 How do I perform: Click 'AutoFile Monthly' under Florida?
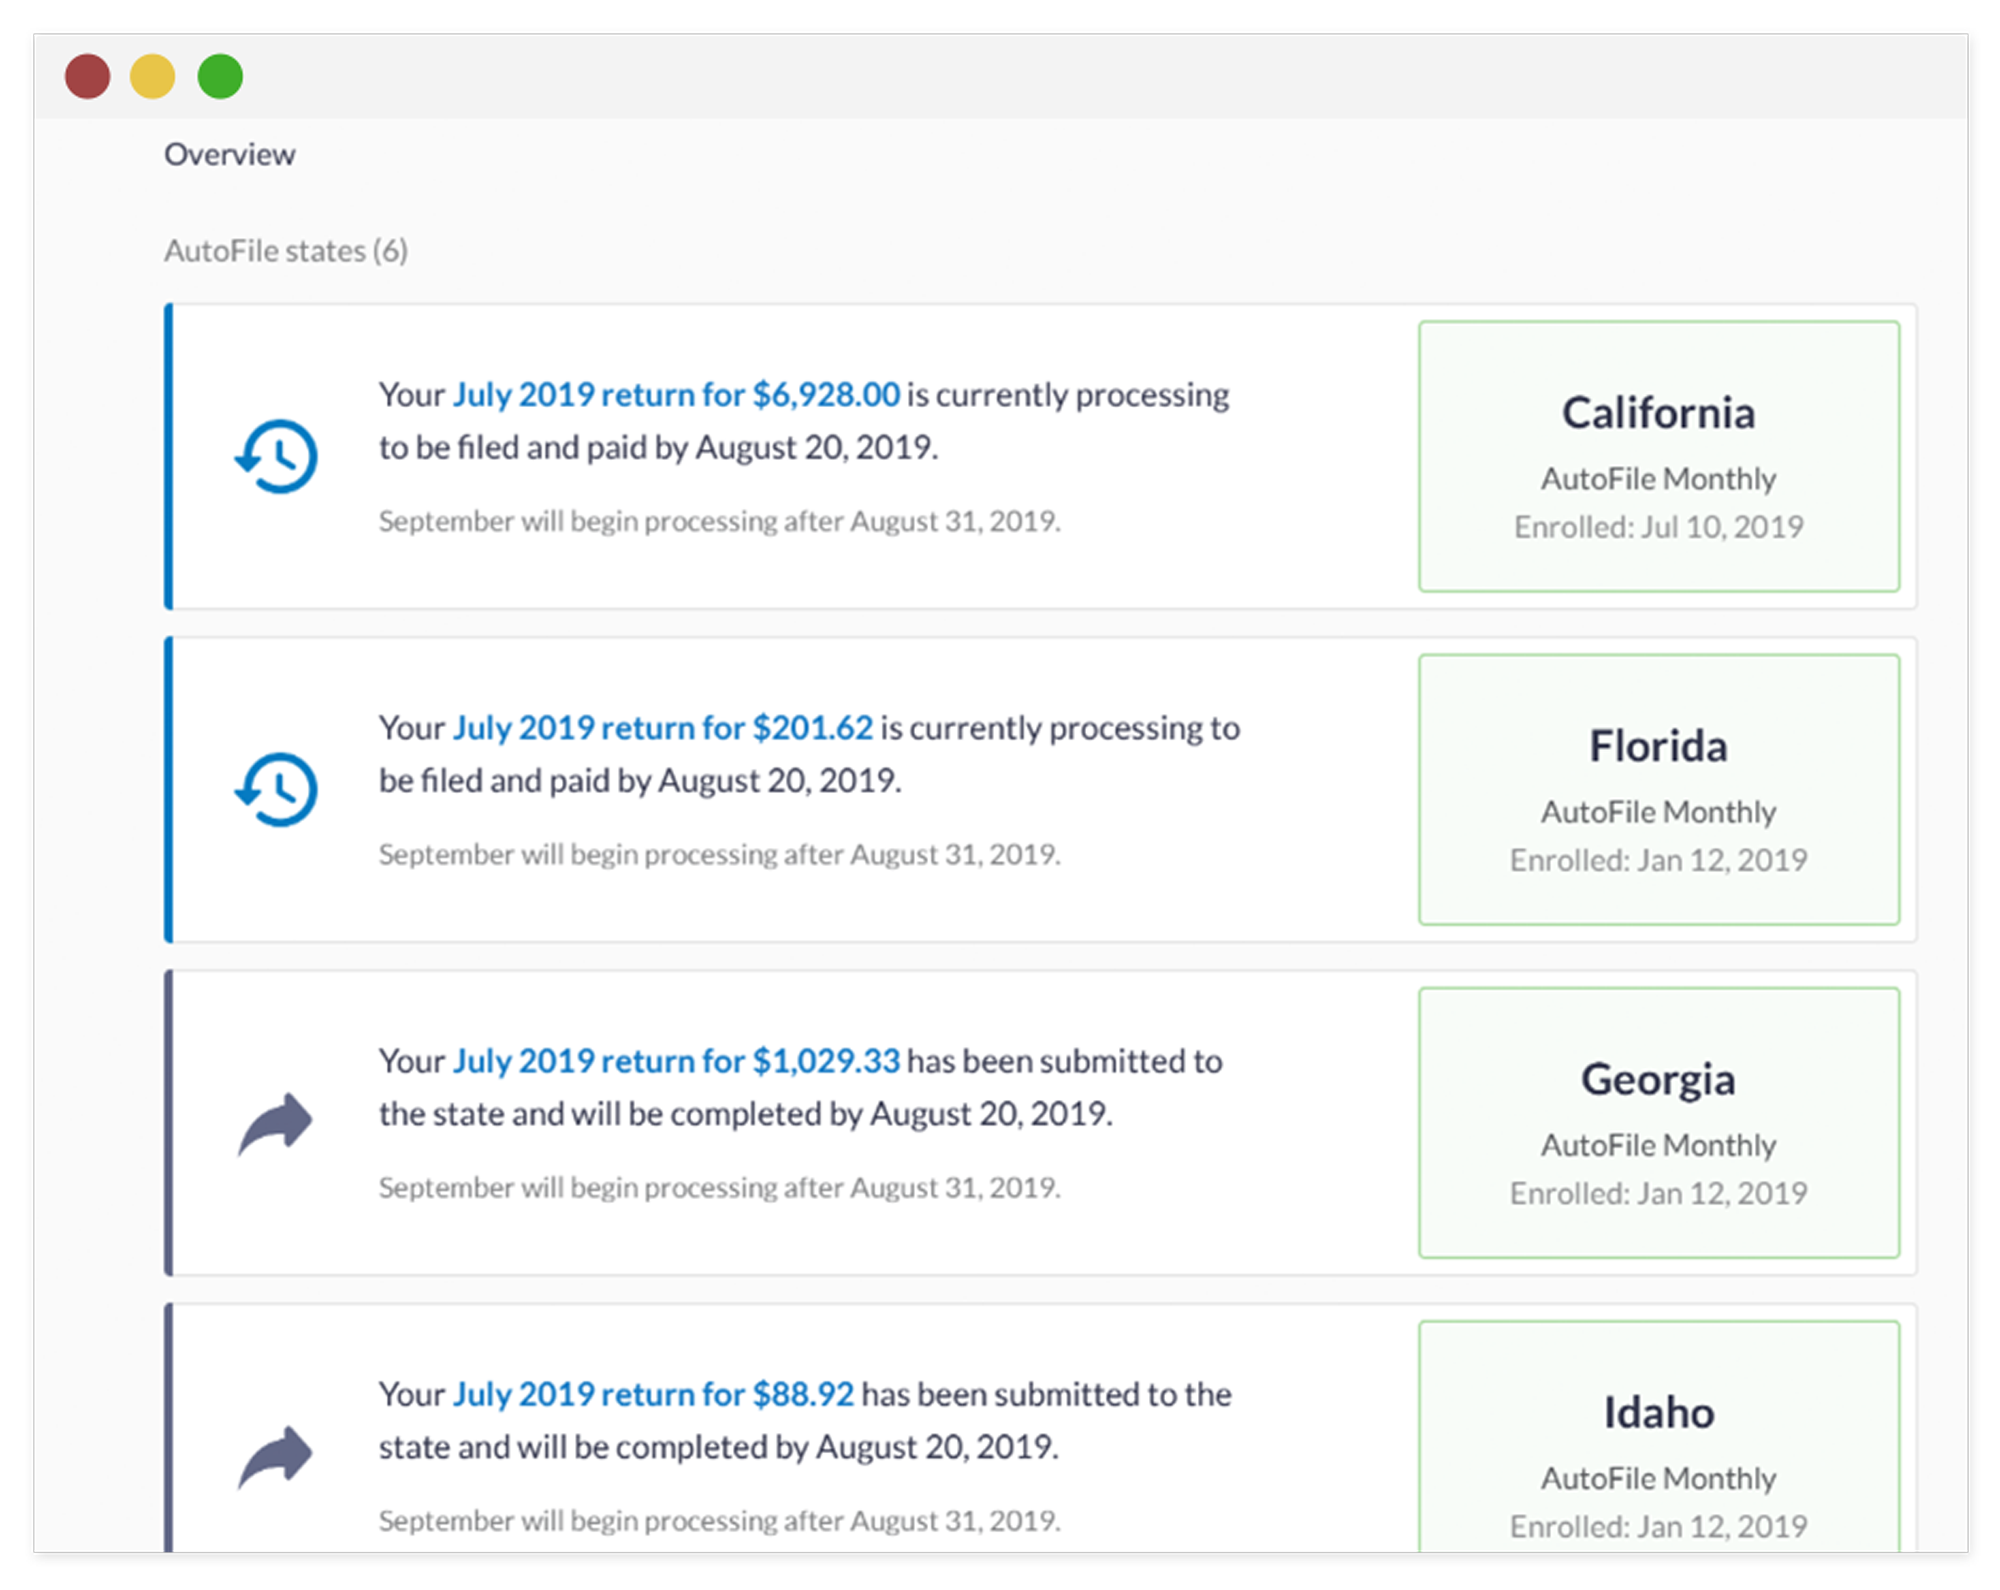(1658, 812)
